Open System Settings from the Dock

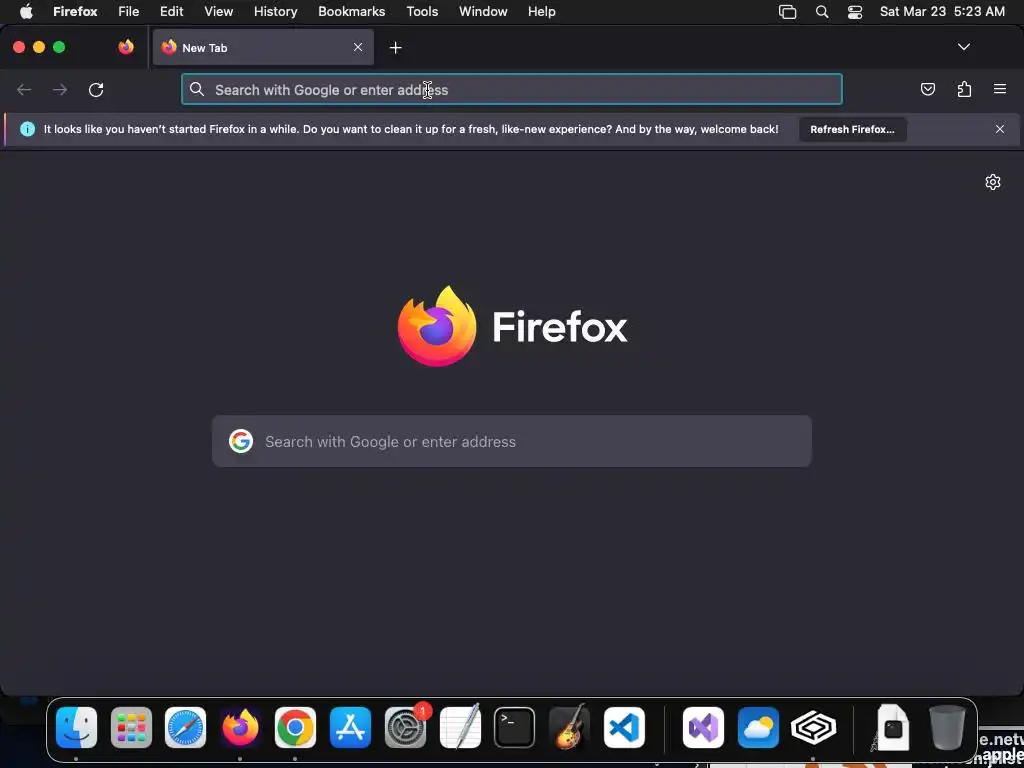click(x=406, y=728)
